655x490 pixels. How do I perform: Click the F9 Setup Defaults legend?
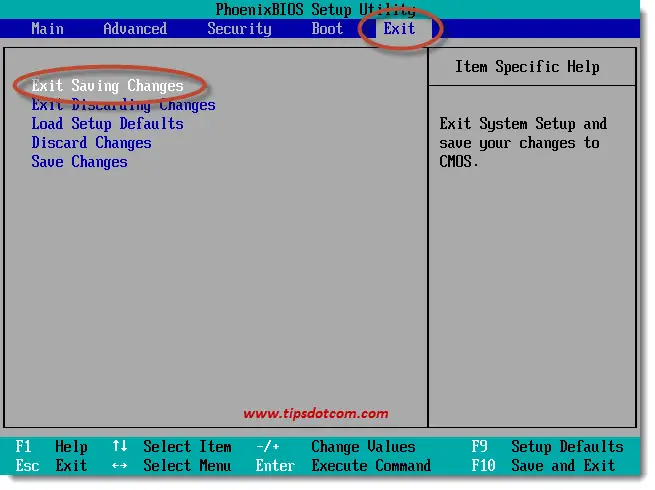click(x=547, y=447)
